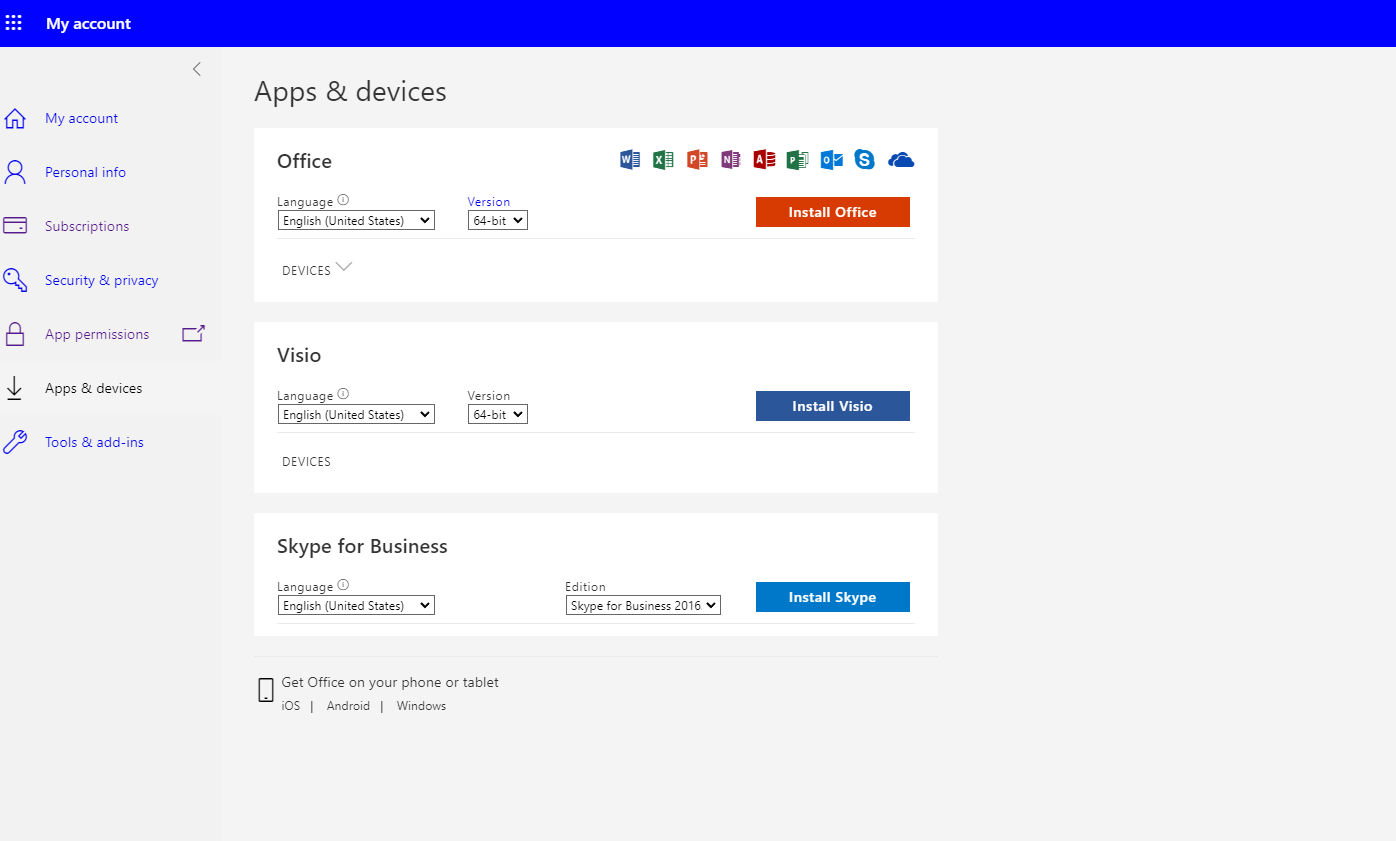The height and width of the screenshot is (841, 1396).
Task: Click the Excel icon in Office section
Action: coord(663,159)
